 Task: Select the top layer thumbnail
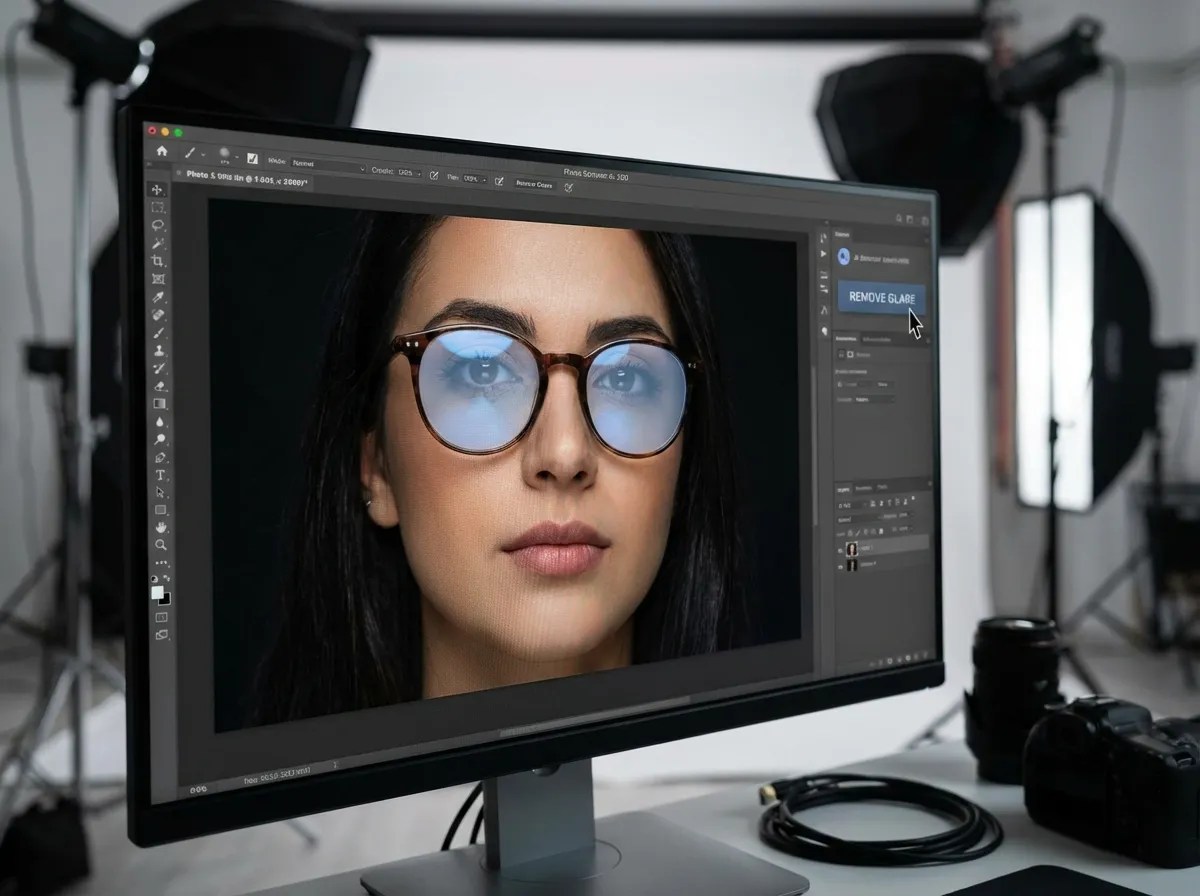pyautogui.click(x=852, y=549)
